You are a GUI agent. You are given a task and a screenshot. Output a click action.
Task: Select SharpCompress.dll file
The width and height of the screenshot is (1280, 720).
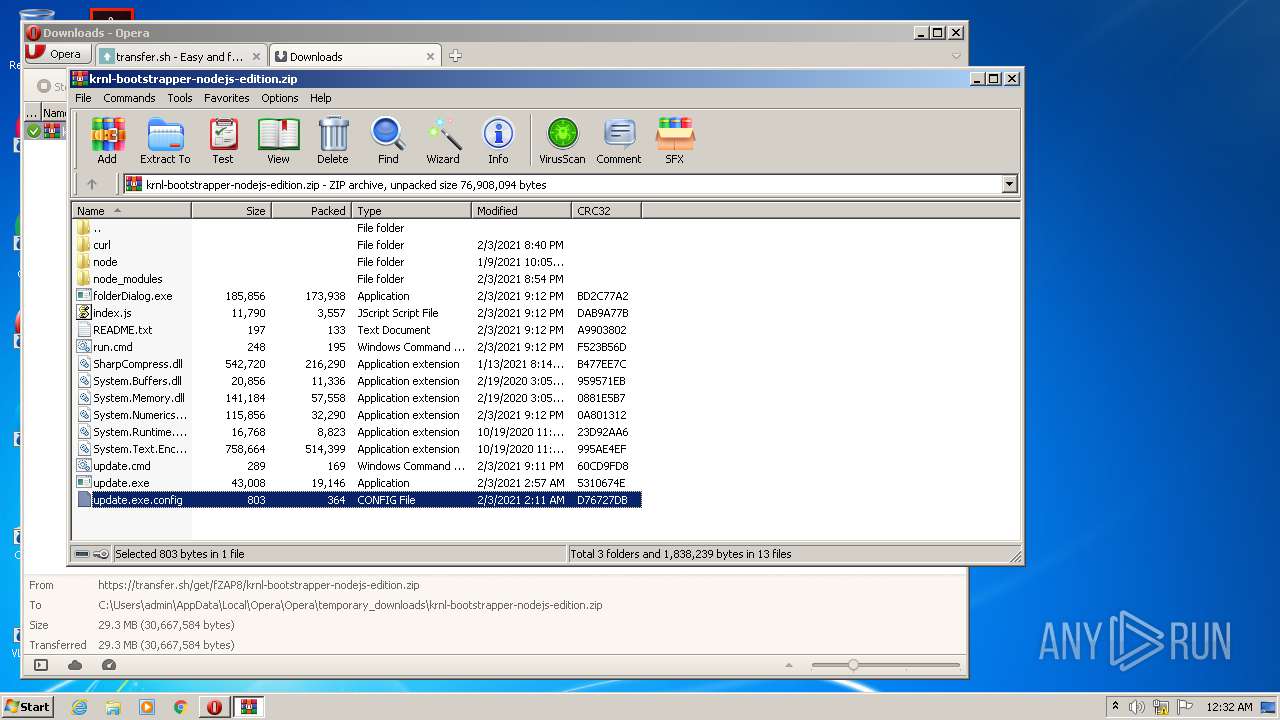137,364
